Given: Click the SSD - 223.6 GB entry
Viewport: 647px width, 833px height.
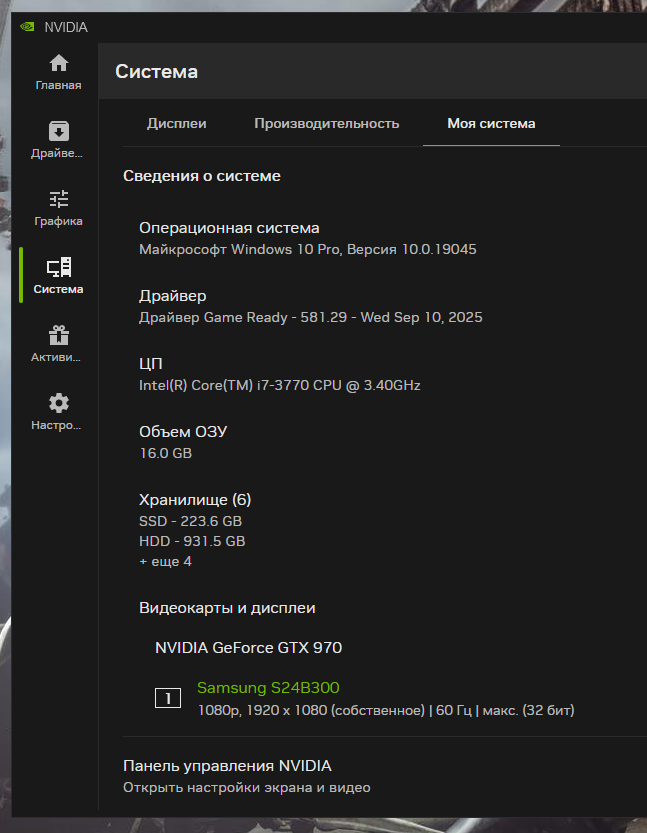Looking at the screenshot, I should click(x=191, y=521).
